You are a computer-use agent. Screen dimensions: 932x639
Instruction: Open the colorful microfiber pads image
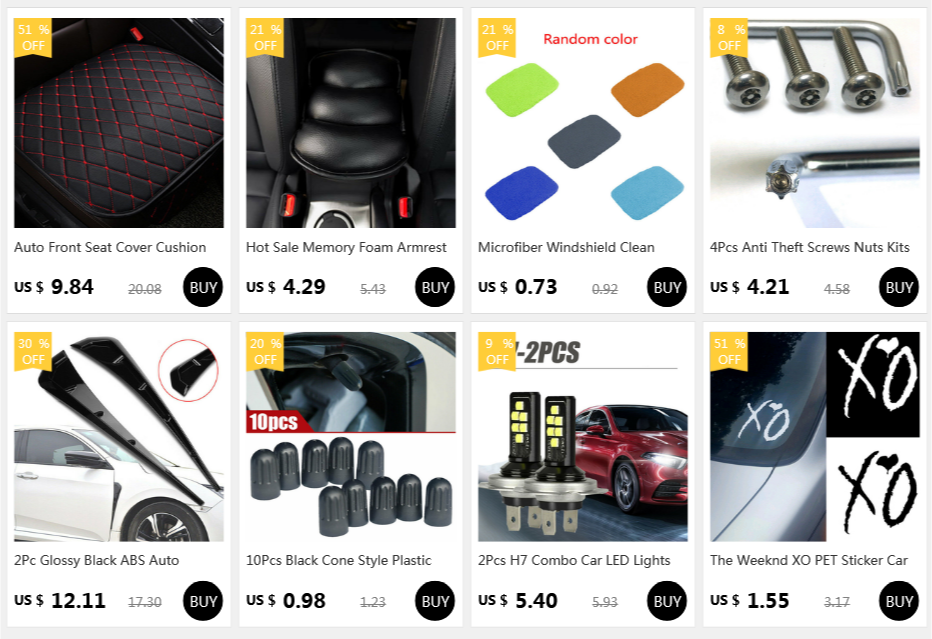(582, 122)
